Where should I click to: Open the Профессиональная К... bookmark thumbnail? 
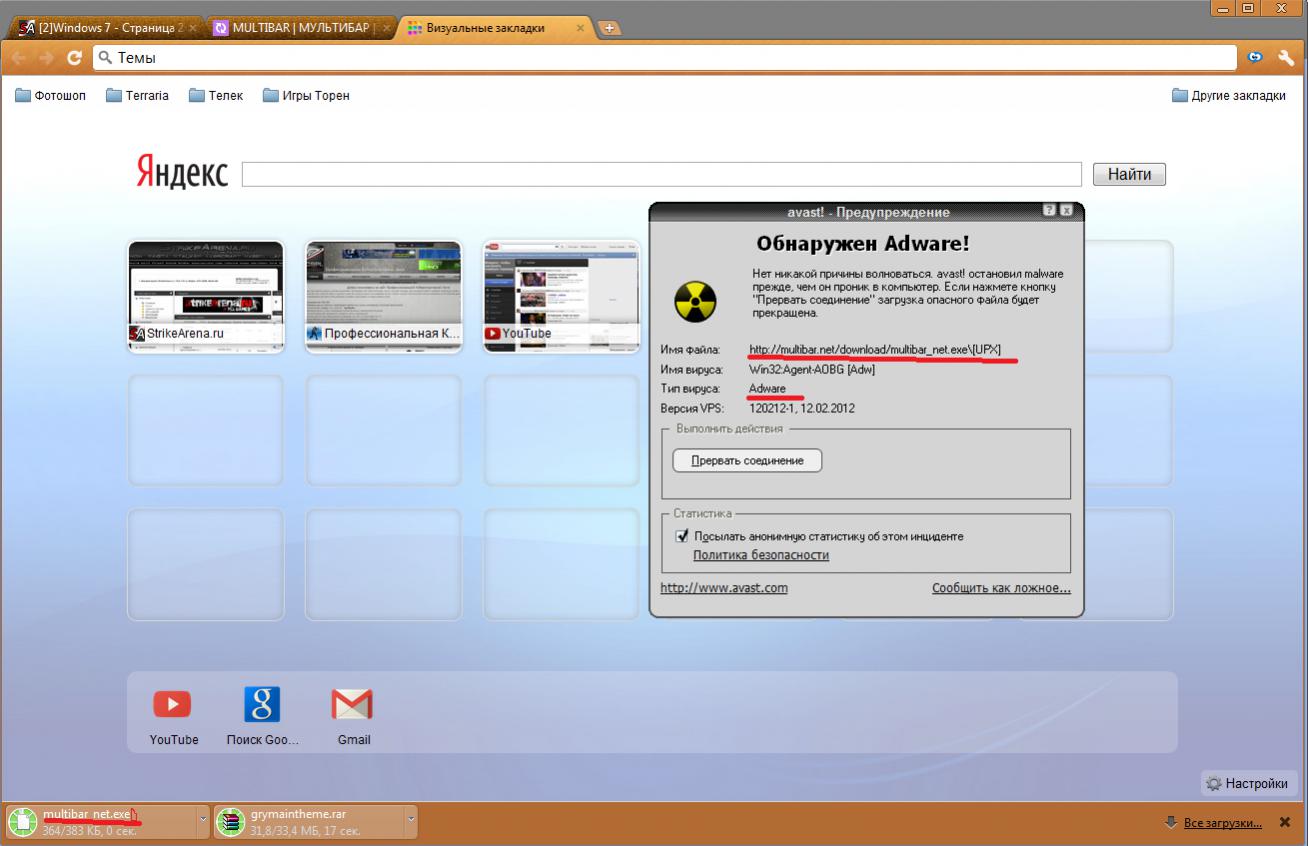pos(384,296)
